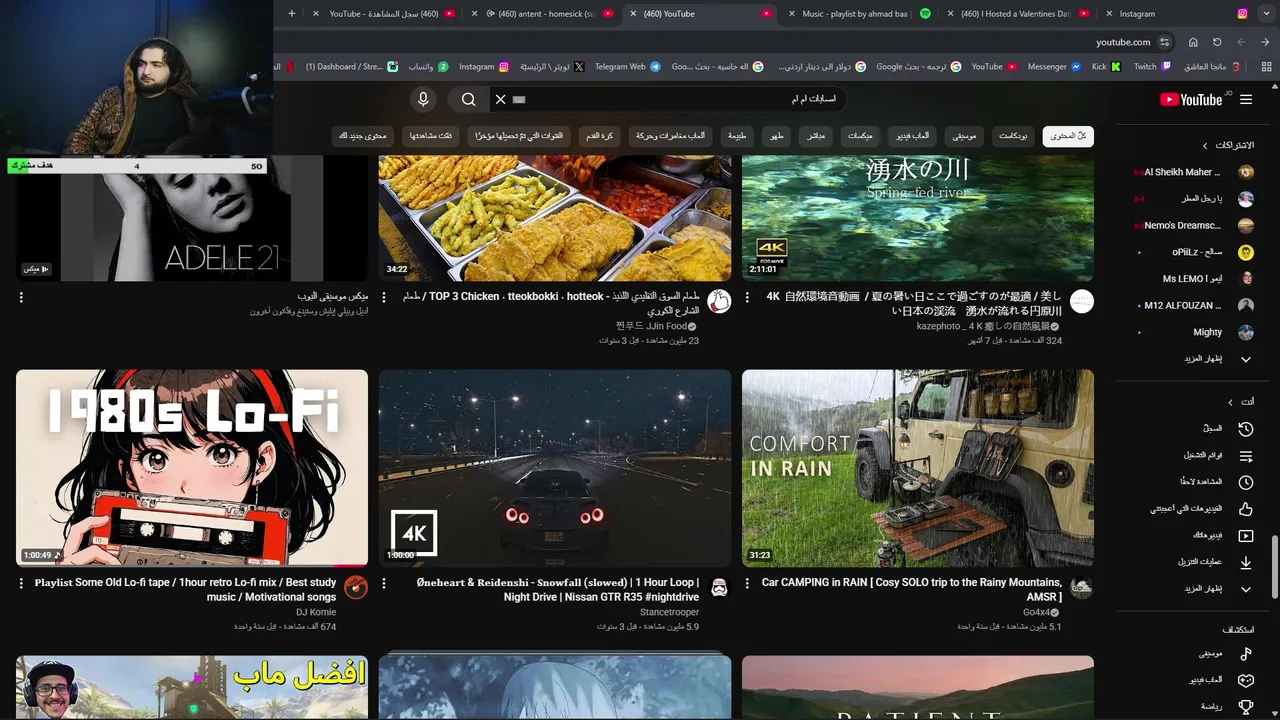Screen dimensions: 1280x720
Task: Select the طبيعة filter chip
Action: [737, 136]
